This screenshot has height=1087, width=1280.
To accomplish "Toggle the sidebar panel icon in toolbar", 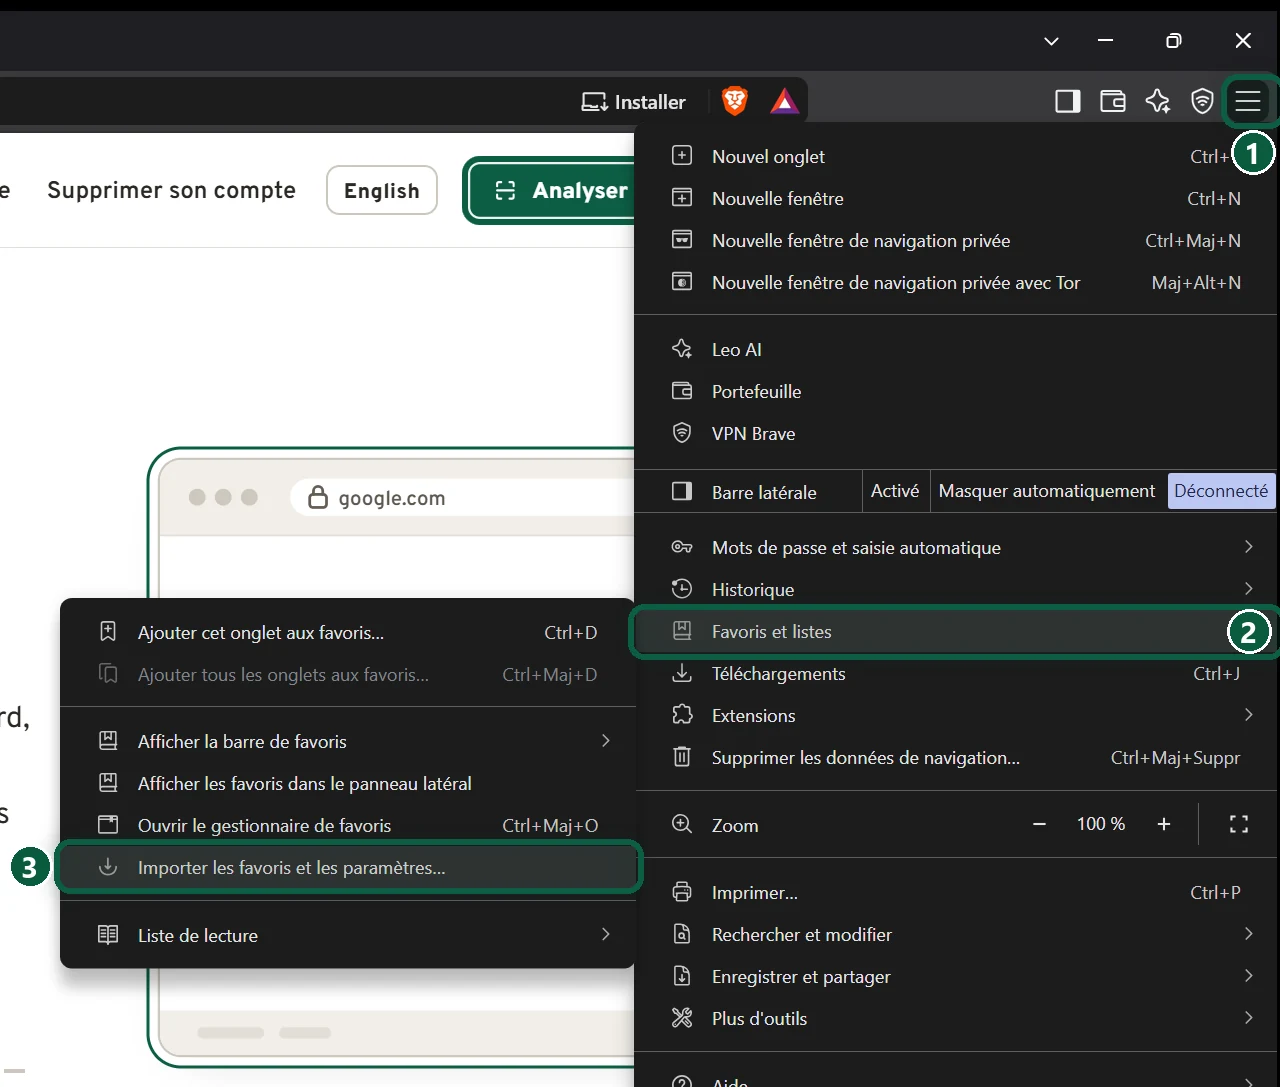I will point(1068,101).
